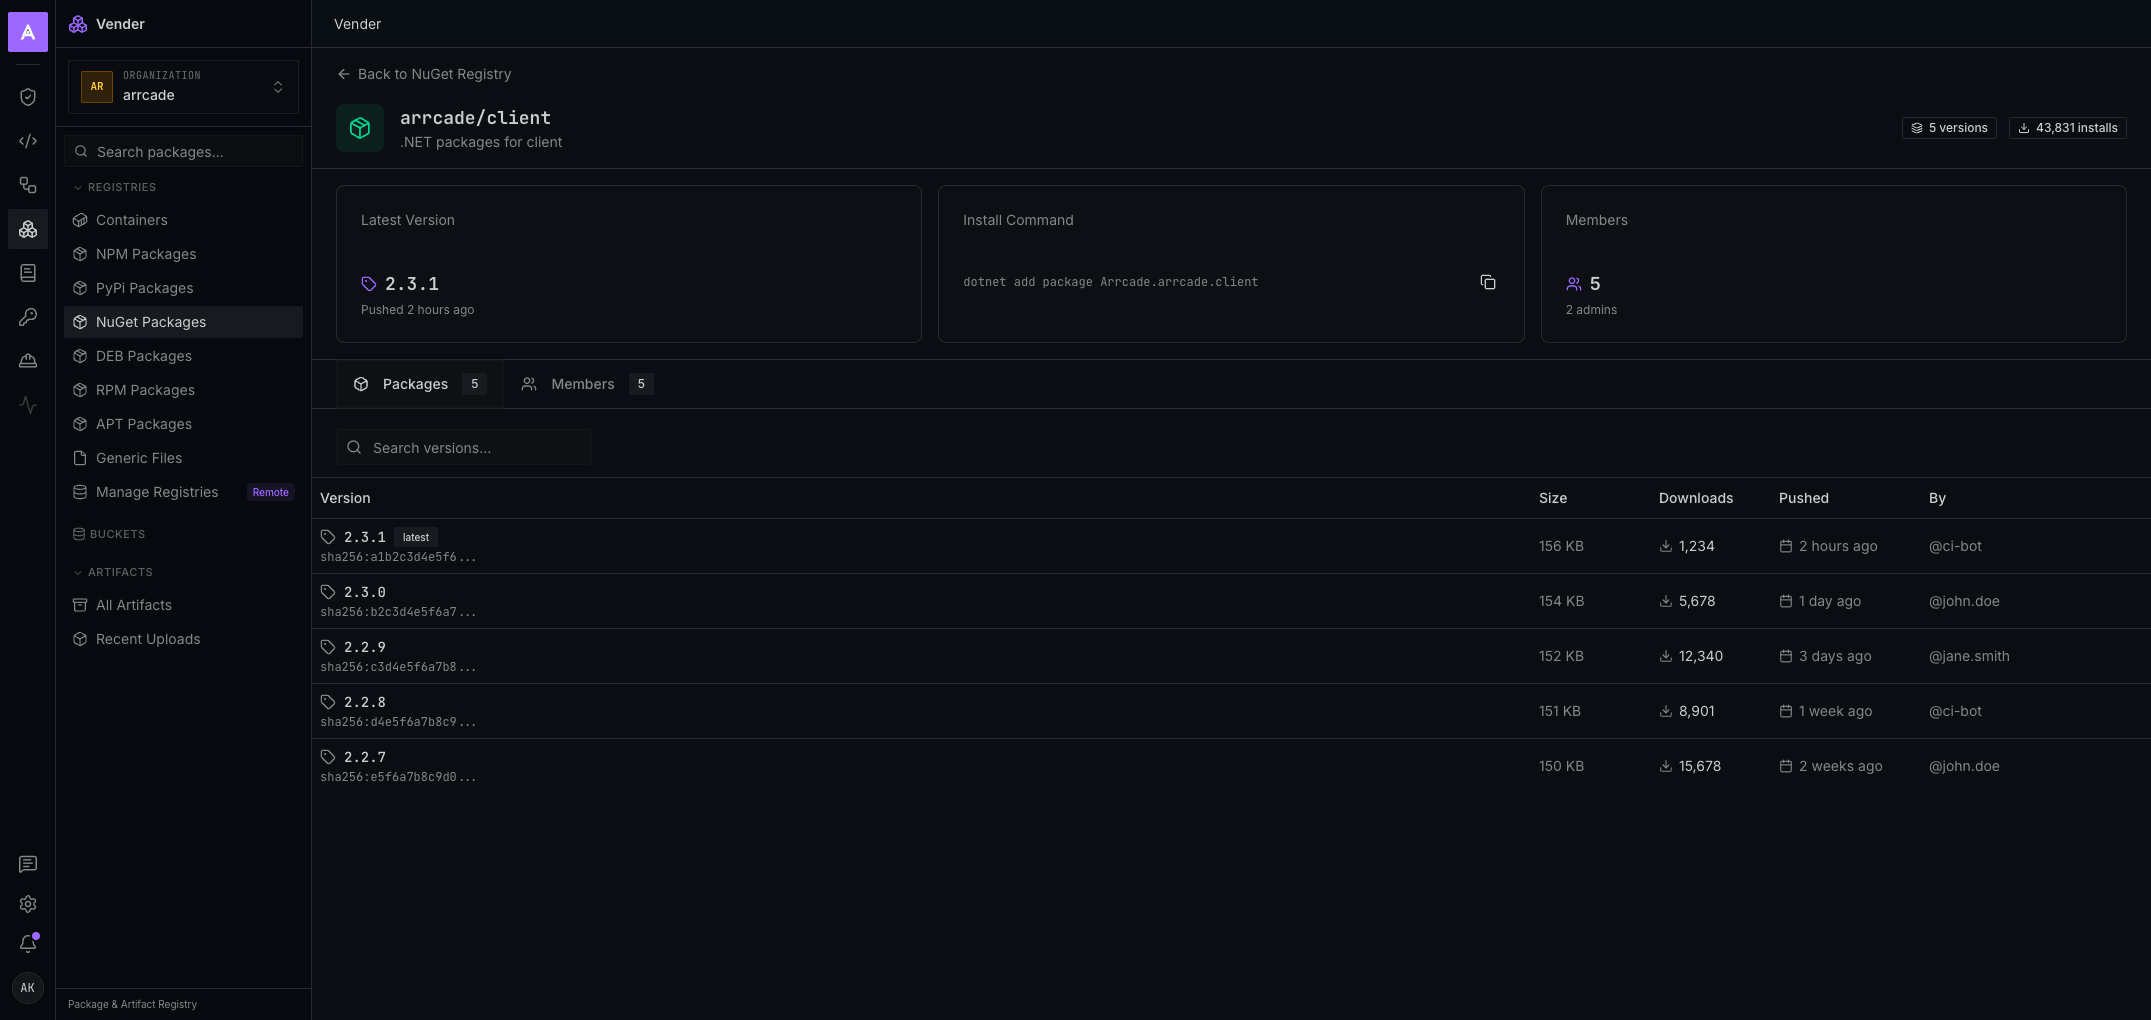Open Generic Files
The image size is (2151, 1020).
(x=183, y=458)
